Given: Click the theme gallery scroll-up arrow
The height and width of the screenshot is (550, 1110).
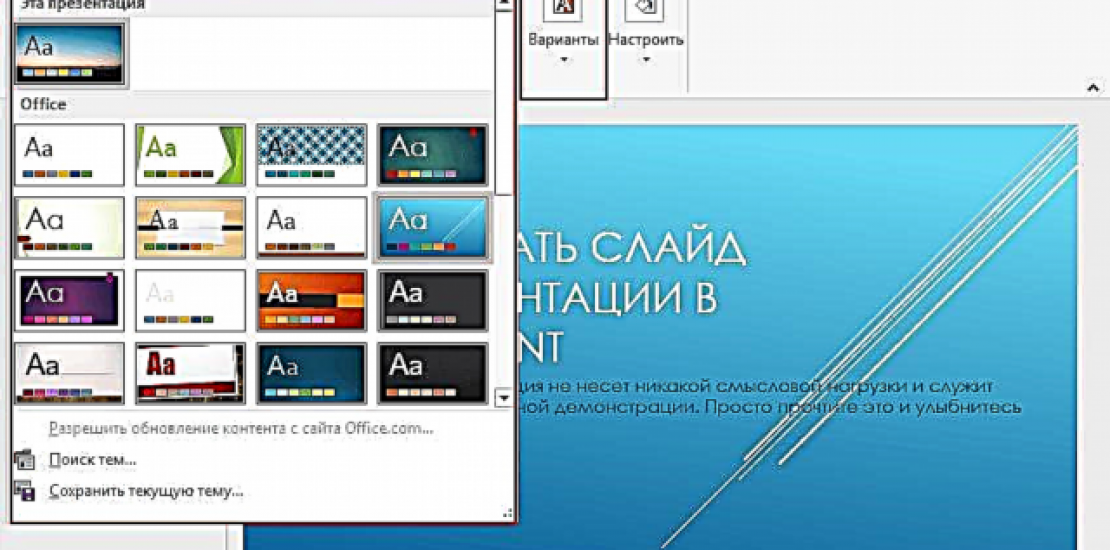Looking at the screenshot, I should click(x=505, y=5).
